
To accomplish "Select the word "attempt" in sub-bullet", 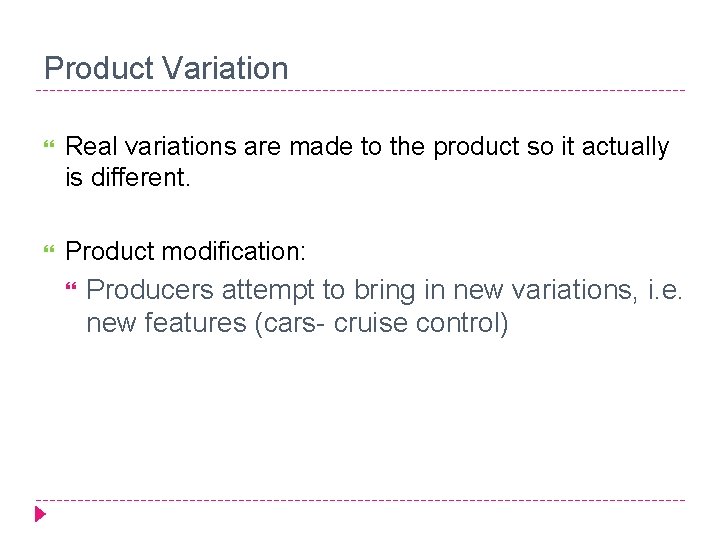I will 268,291.
